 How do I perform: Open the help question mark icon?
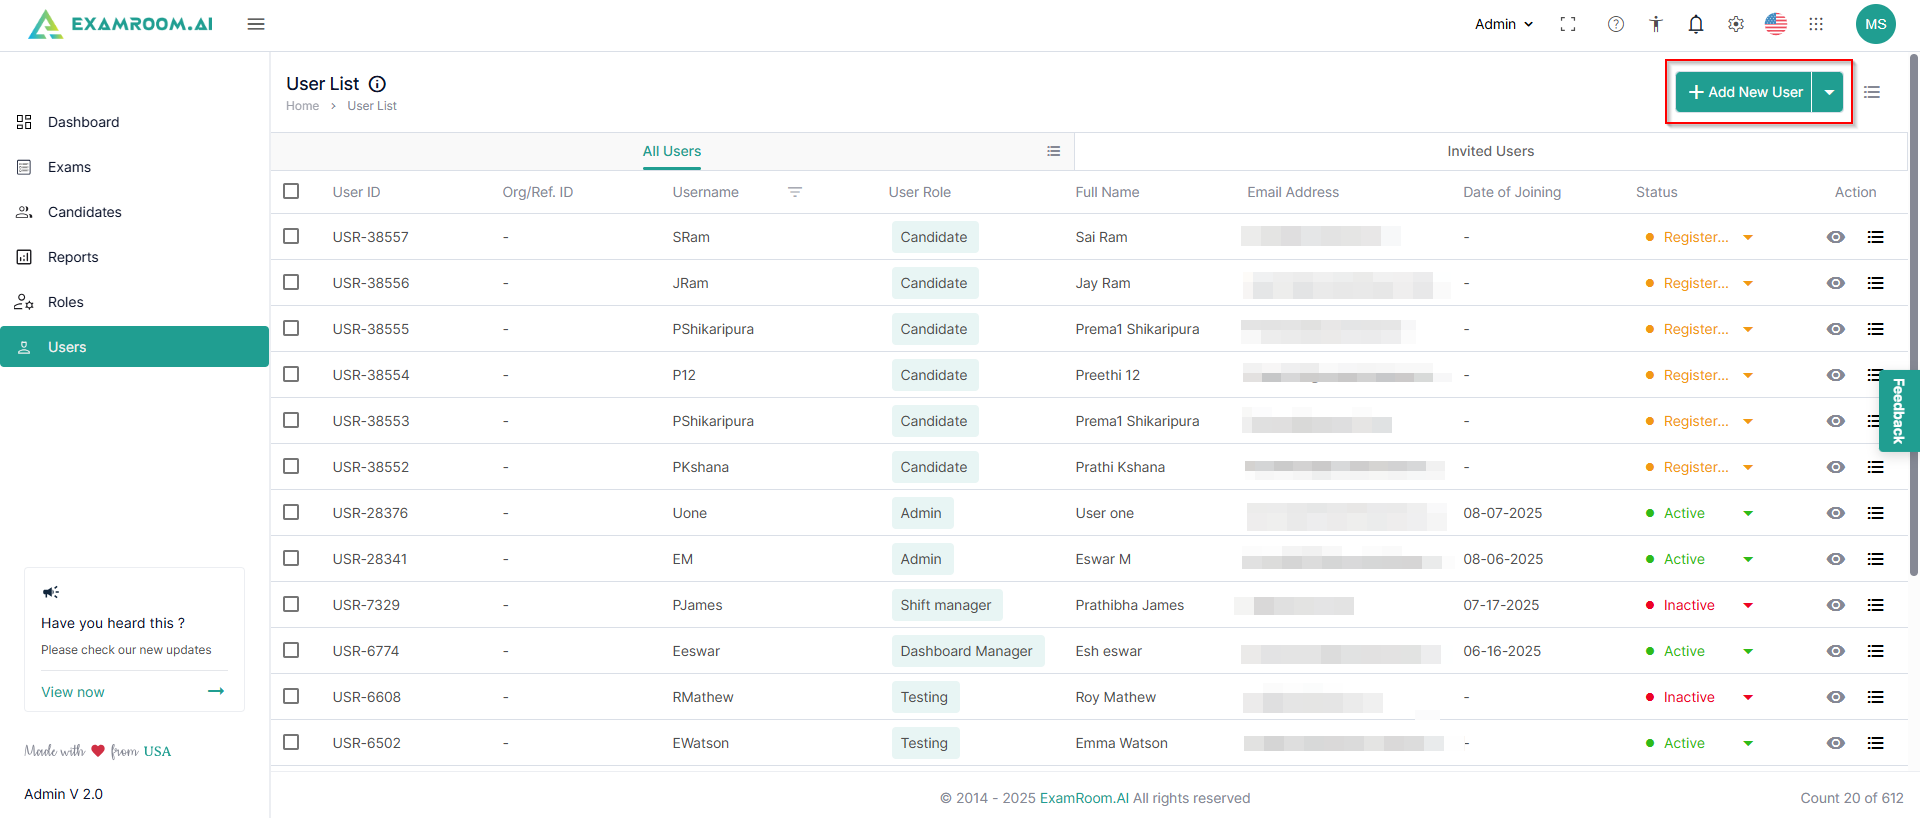[1616, 24]
